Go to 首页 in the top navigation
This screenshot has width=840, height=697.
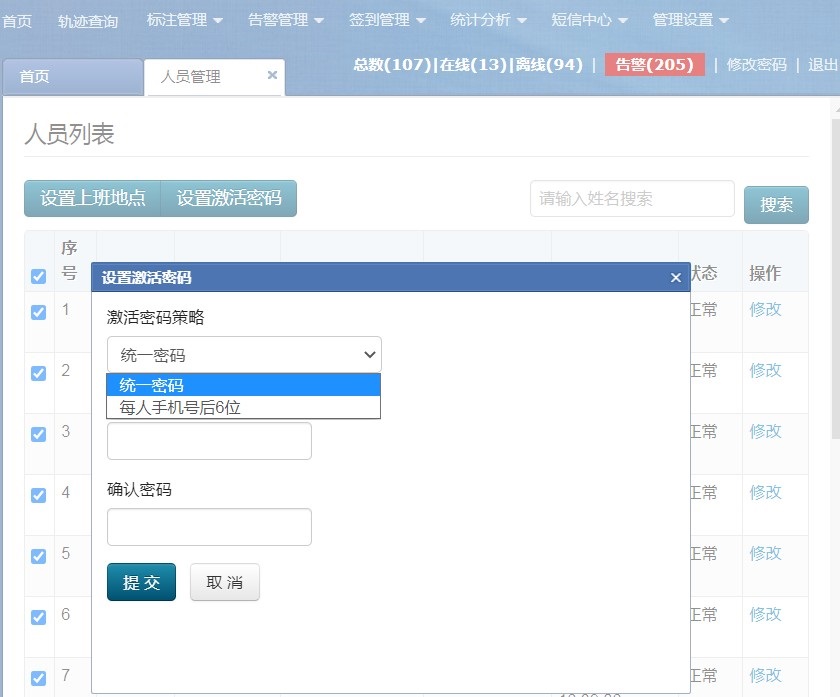pyautogui.click(x=17, y=21)
